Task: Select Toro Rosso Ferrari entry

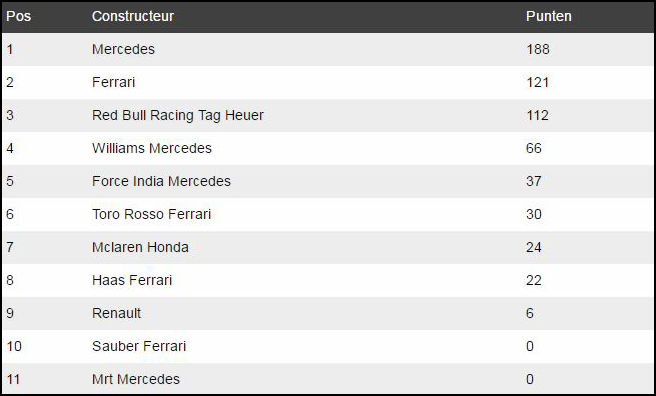Action: tap(151, 215)
